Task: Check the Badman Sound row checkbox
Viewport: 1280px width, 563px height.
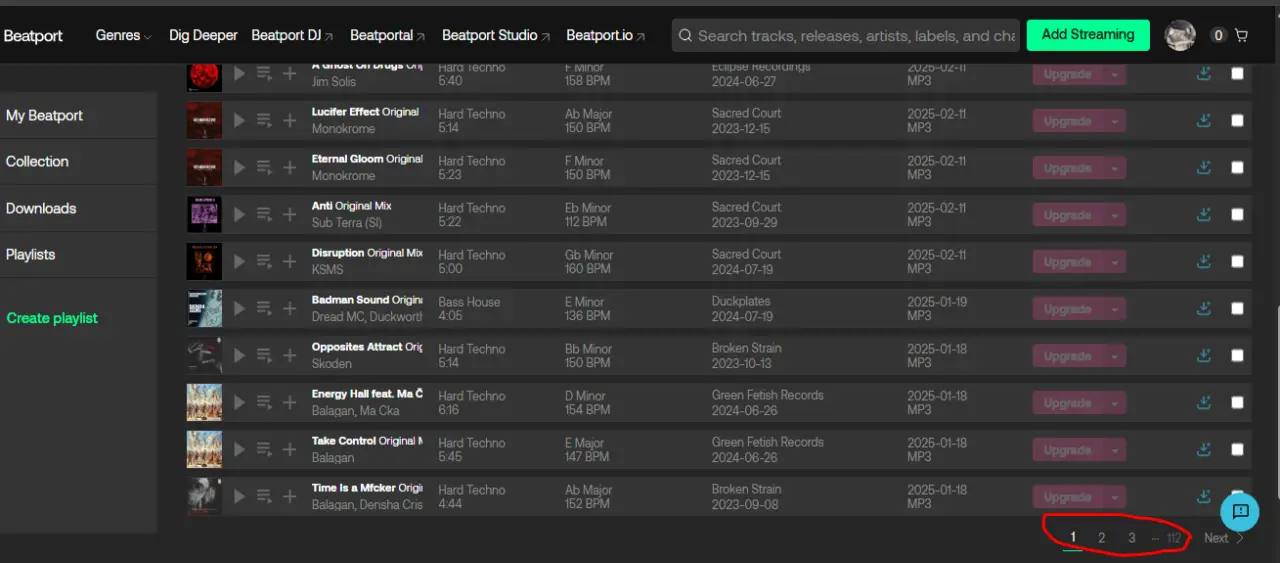Action: 1237,308
